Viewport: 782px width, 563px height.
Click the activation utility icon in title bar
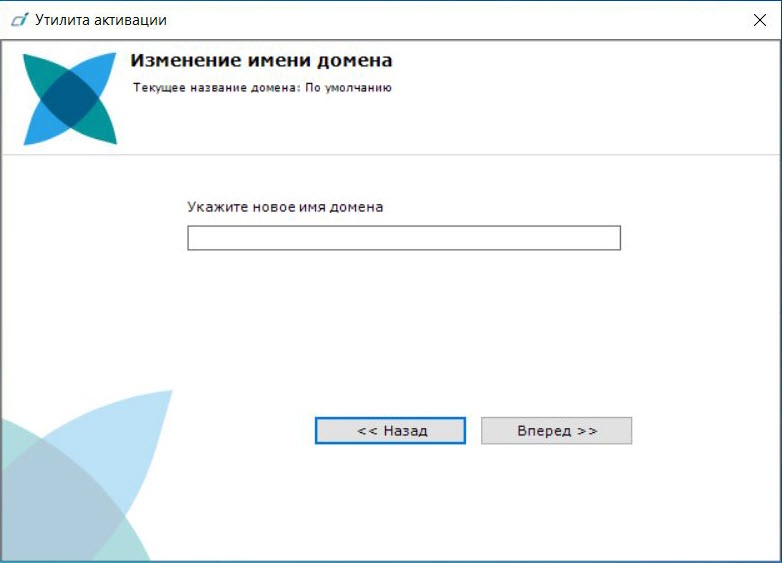click(x=18, y=20)
